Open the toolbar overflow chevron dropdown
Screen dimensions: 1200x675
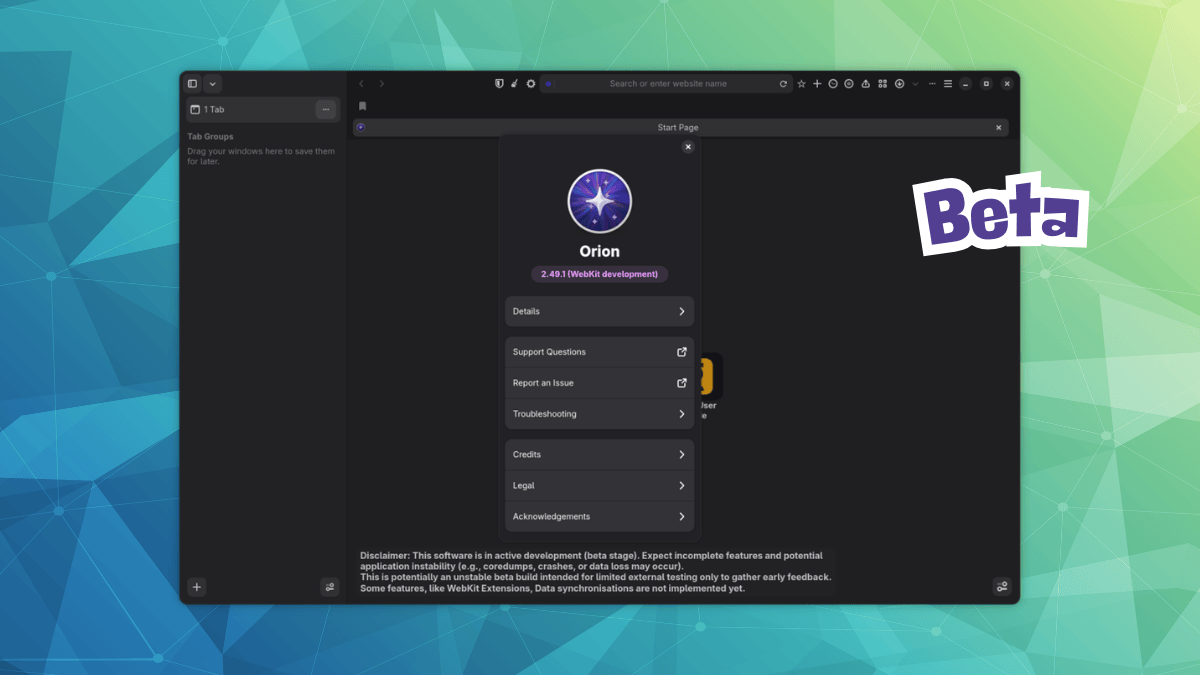915,84
